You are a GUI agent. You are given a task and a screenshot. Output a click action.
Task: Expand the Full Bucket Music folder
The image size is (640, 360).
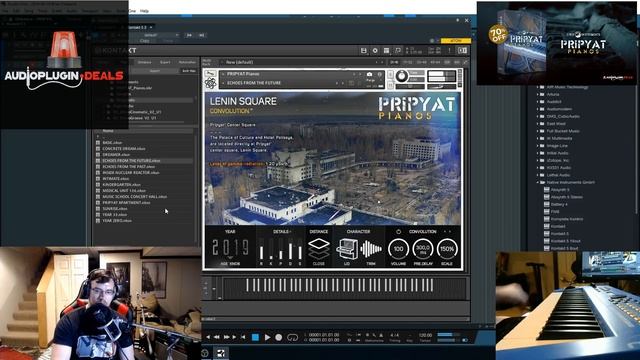pyautogui.click(x=538, y=131)
